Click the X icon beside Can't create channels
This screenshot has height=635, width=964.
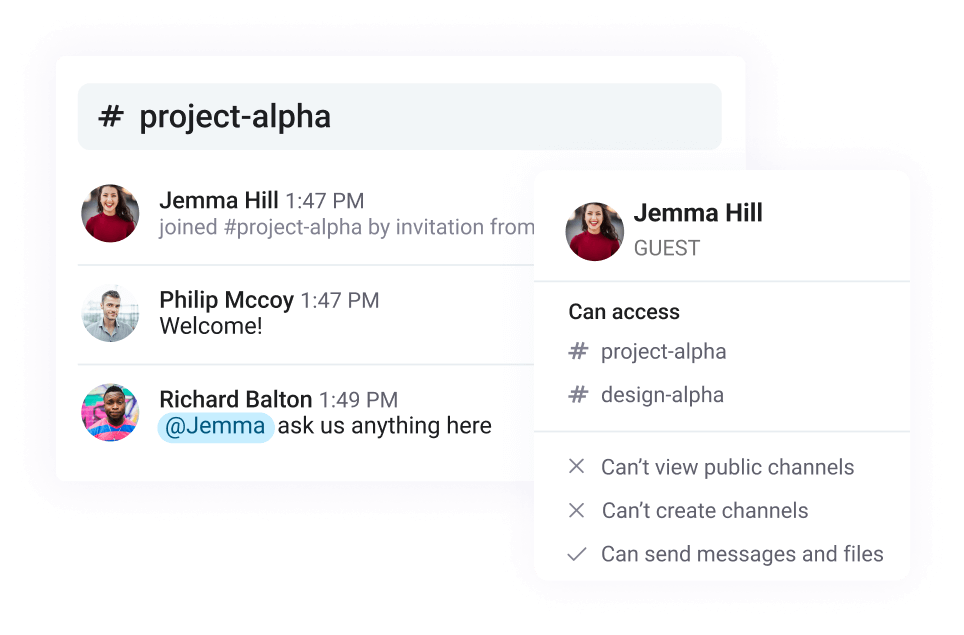pos(577,510)
